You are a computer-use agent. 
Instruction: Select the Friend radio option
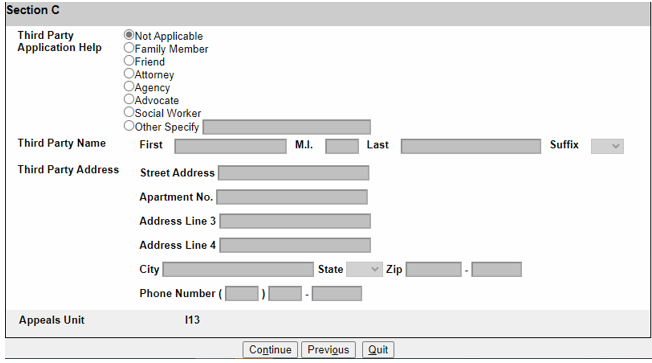tap(129, 61)
